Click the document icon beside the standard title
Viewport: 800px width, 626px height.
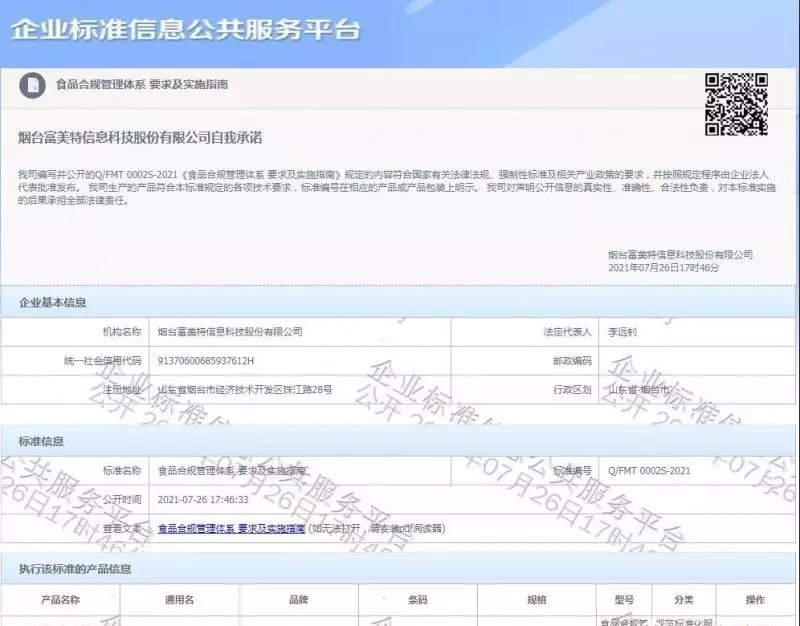pos(32,85)
